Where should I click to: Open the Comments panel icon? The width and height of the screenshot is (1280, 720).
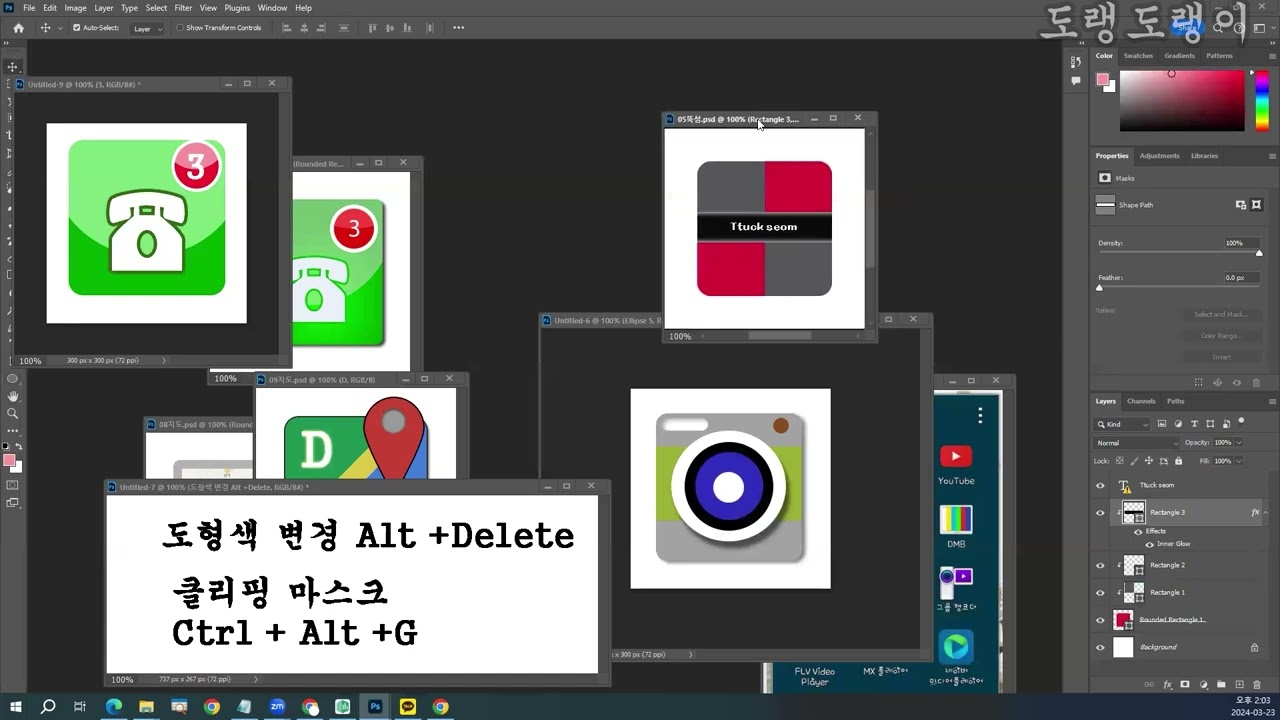click(1076, 81)
